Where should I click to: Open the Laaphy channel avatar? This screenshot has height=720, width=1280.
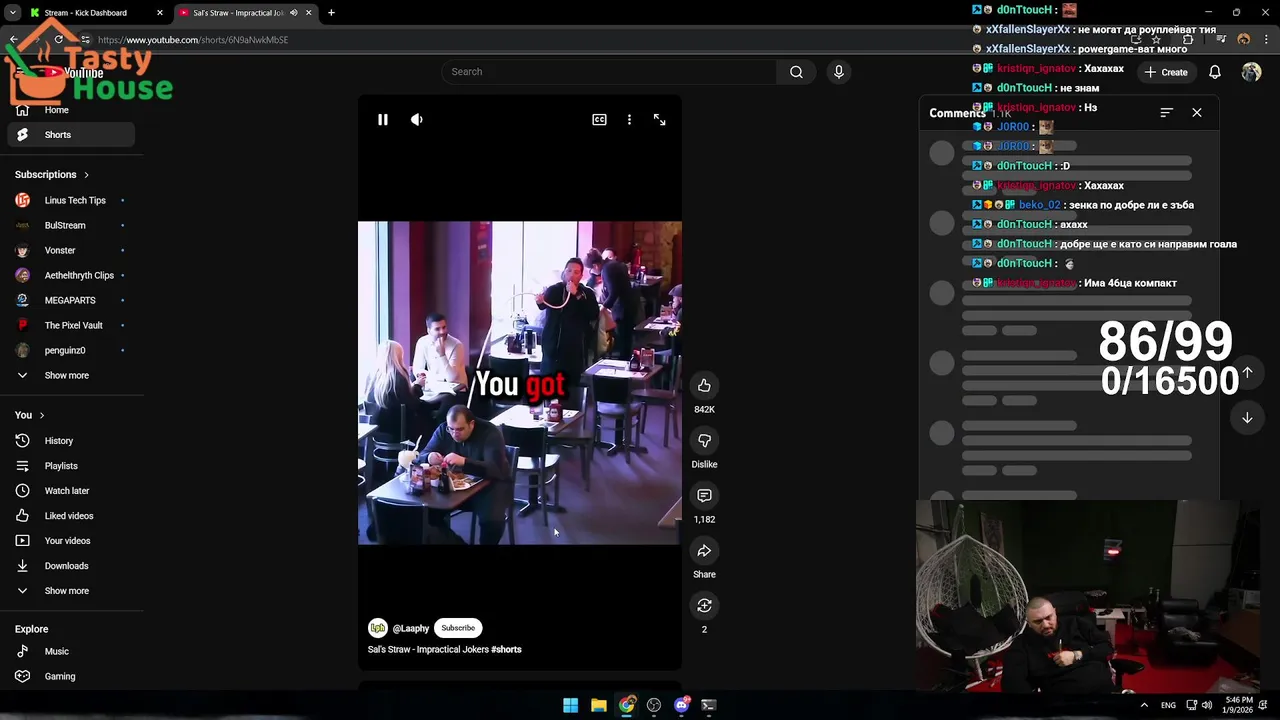click(377, 628)
